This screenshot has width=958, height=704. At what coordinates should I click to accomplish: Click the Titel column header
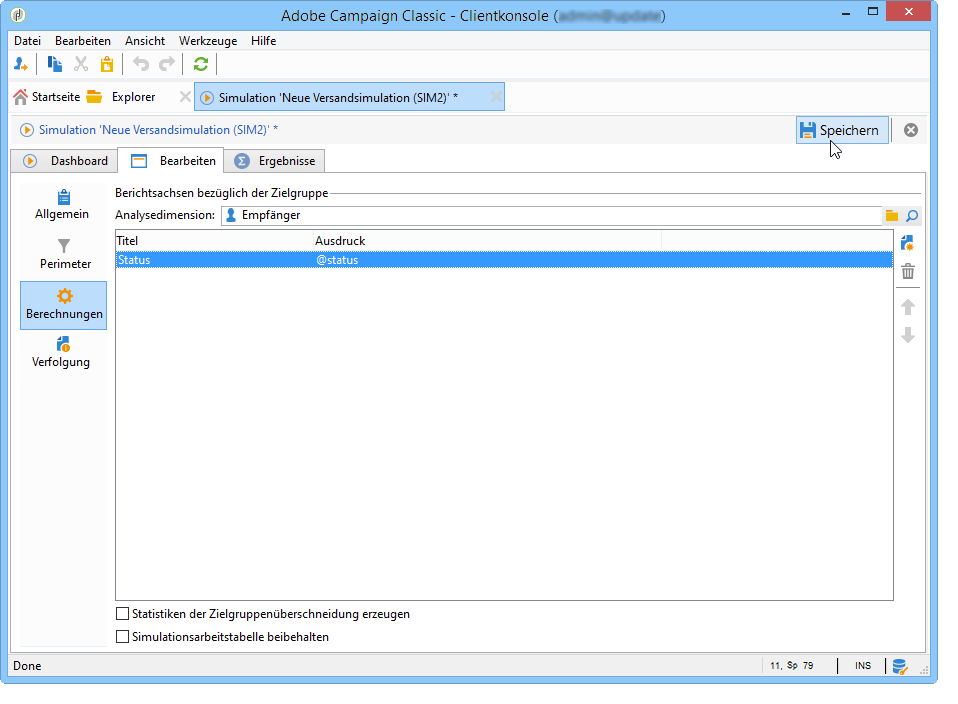(214, 241)
